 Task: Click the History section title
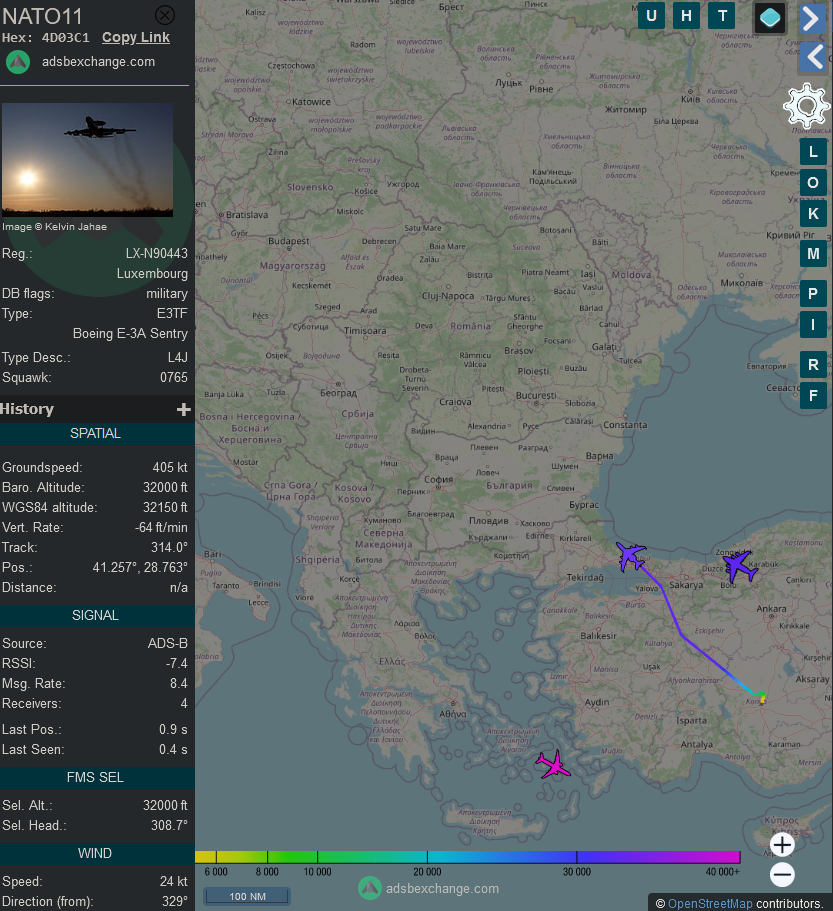[27, 409]
